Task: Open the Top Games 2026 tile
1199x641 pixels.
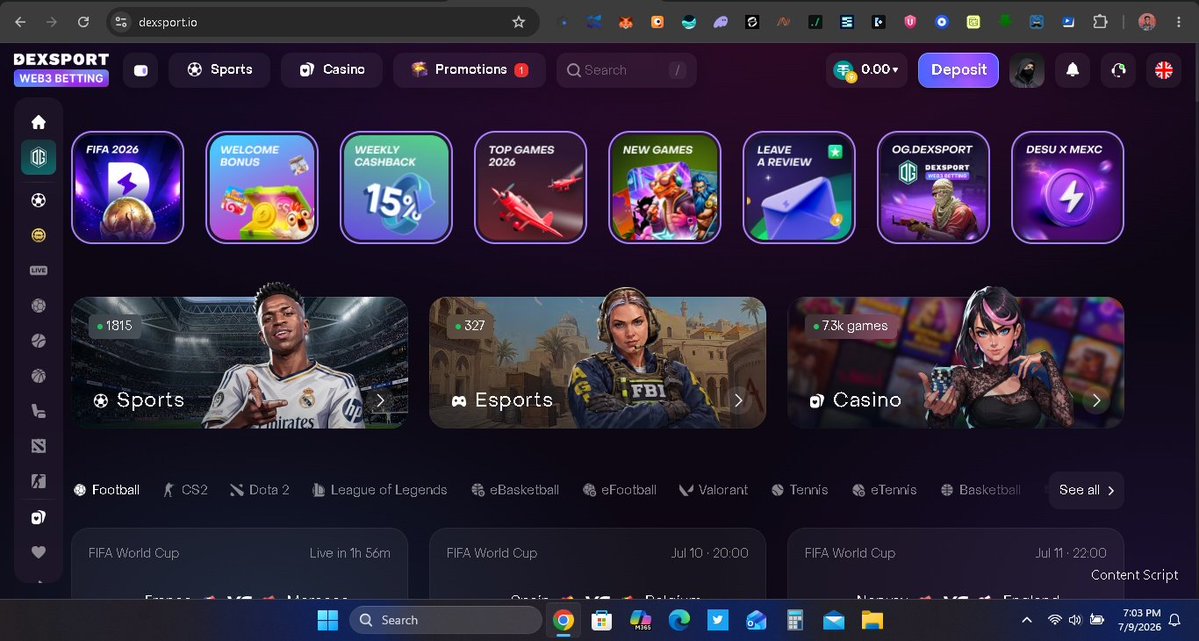Action: coord(531,187)
